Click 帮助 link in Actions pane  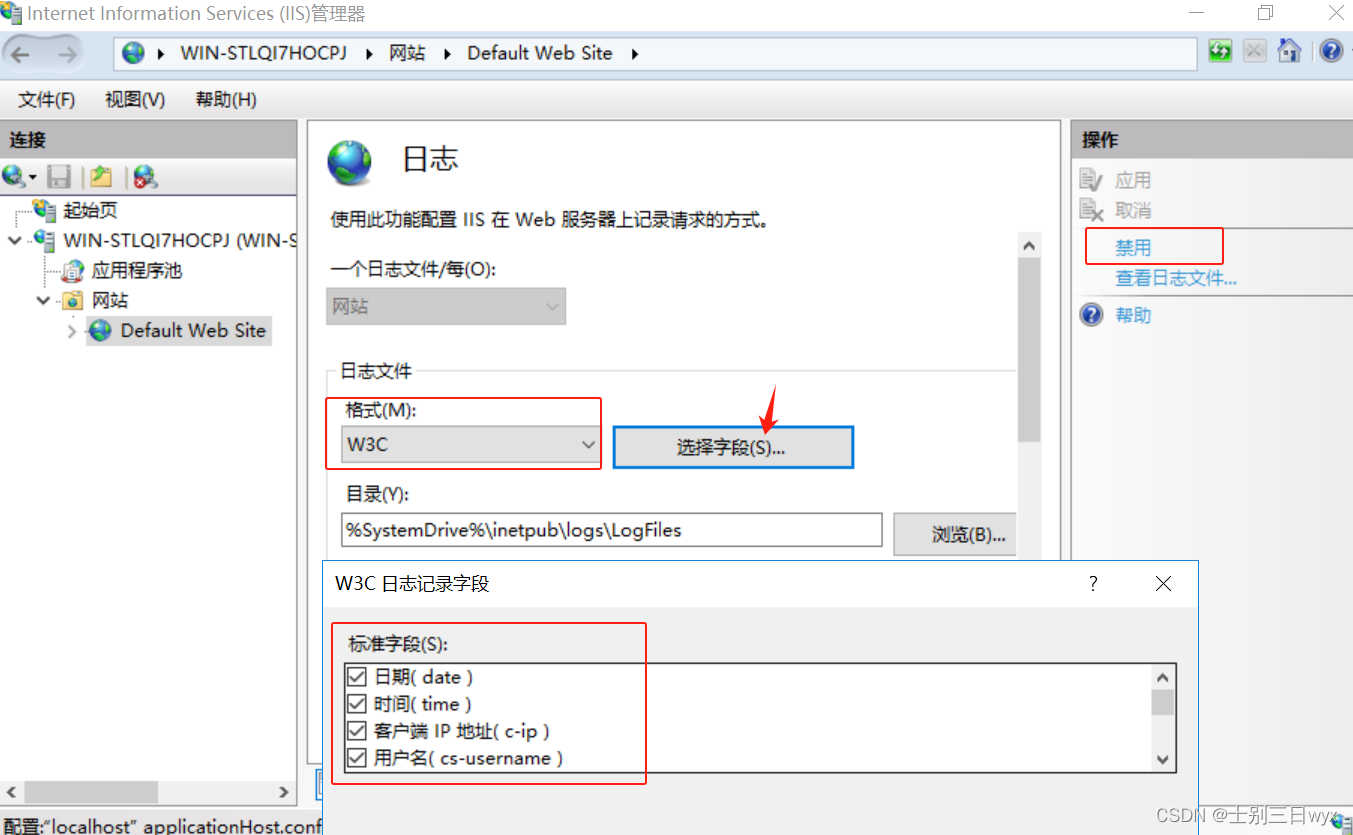tap(1134, 315)
